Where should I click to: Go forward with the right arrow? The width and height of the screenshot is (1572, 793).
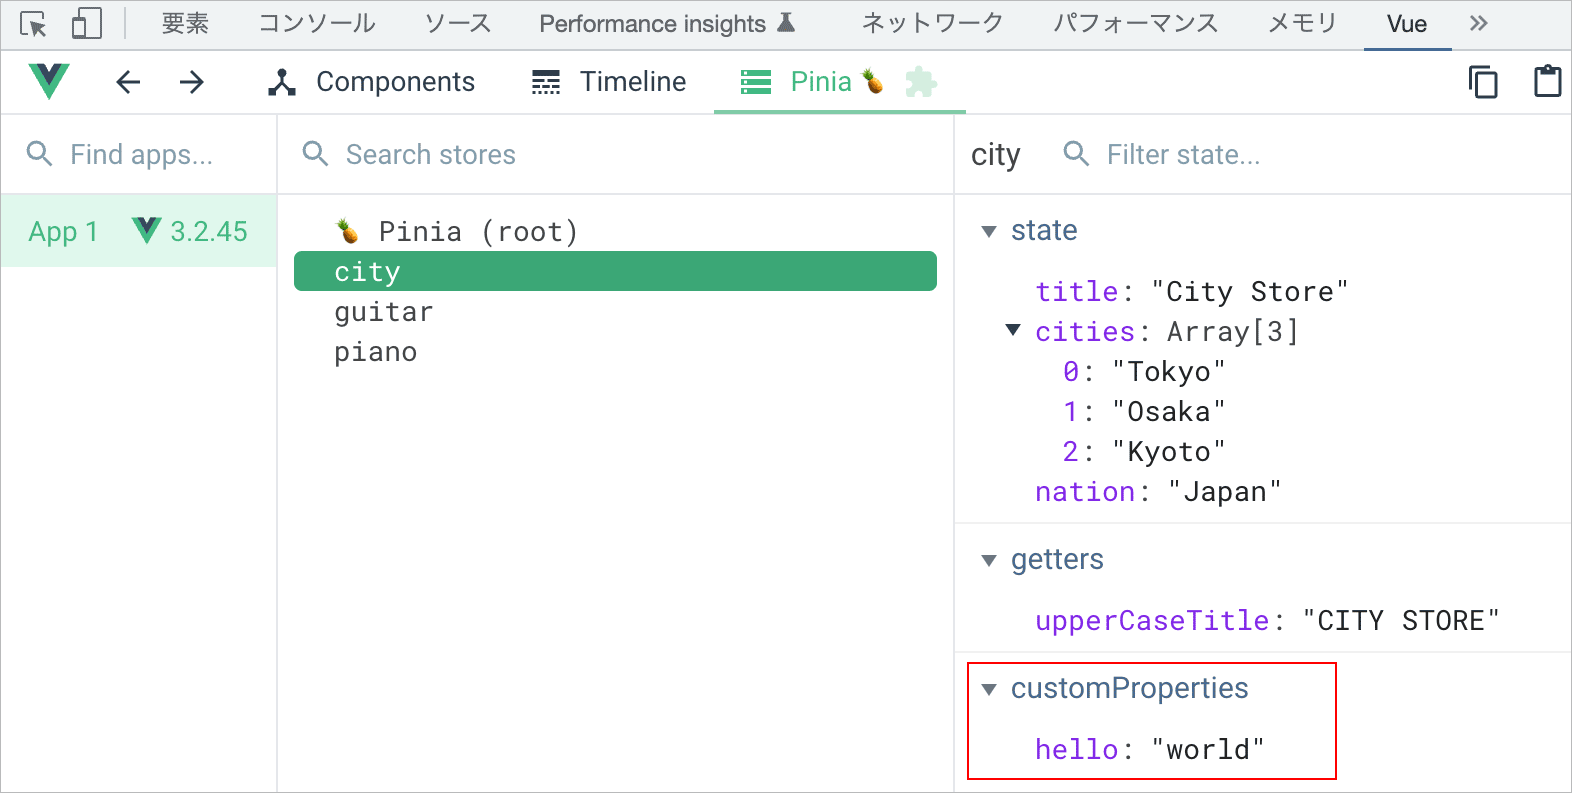[192, 82]
